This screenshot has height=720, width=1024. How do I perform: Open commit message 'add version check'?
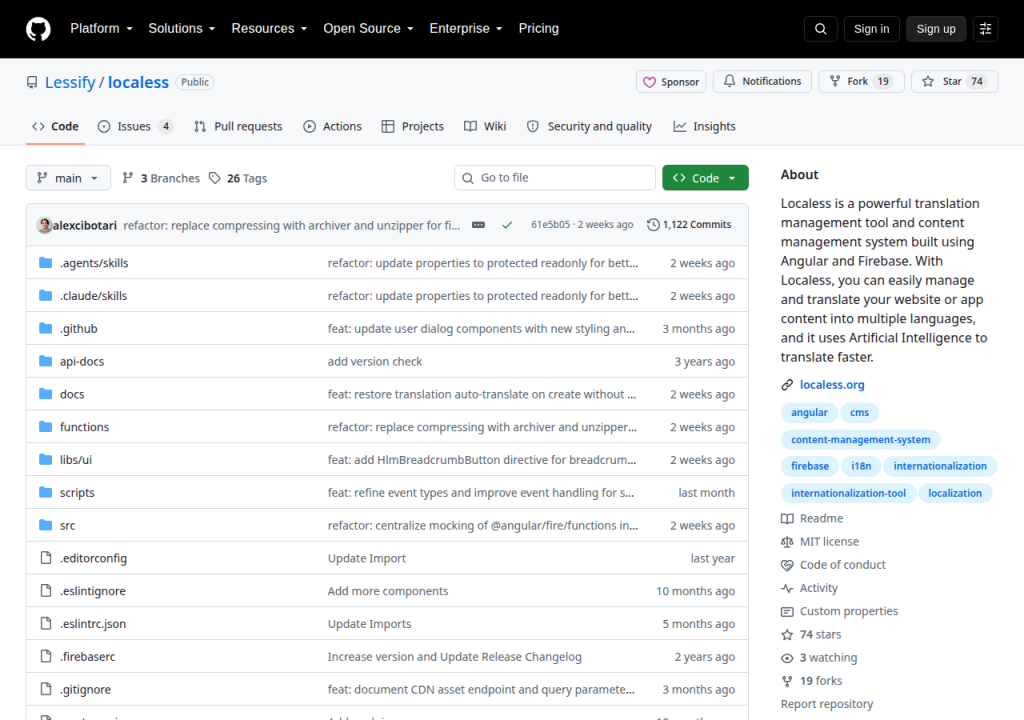pos(375,361)
